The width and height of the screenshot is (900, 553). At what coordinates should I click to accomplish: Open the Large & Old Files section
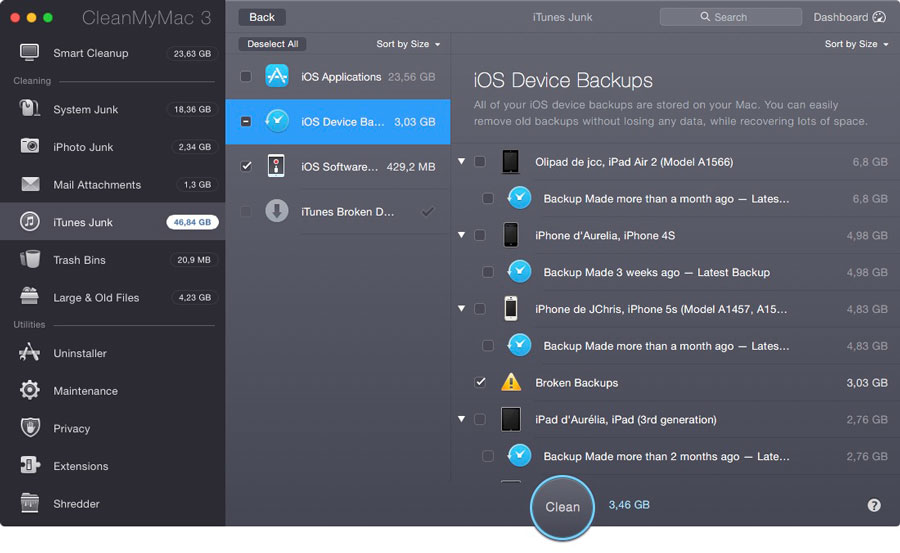[112, 297]
